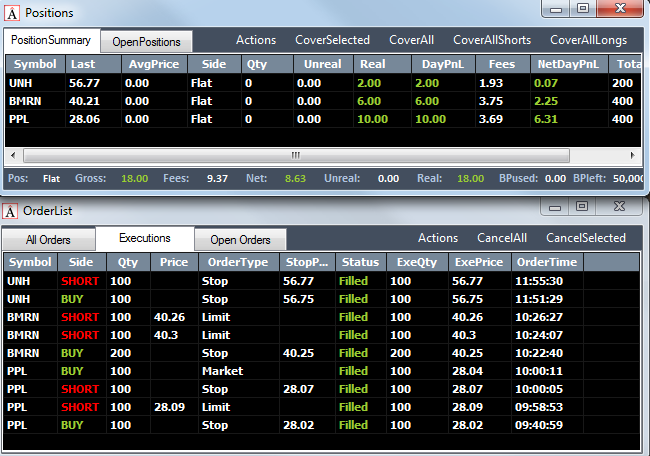Screen dimensions: 650x456
Task: Open the All Orders tab
Action: 48,240
